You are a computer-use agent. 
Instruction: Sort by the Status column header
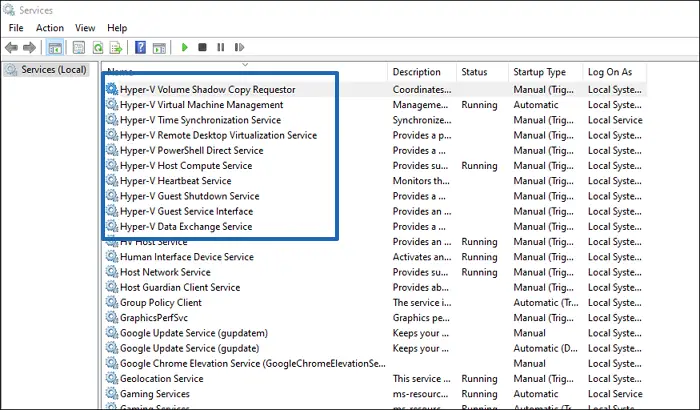click(474, 72)
